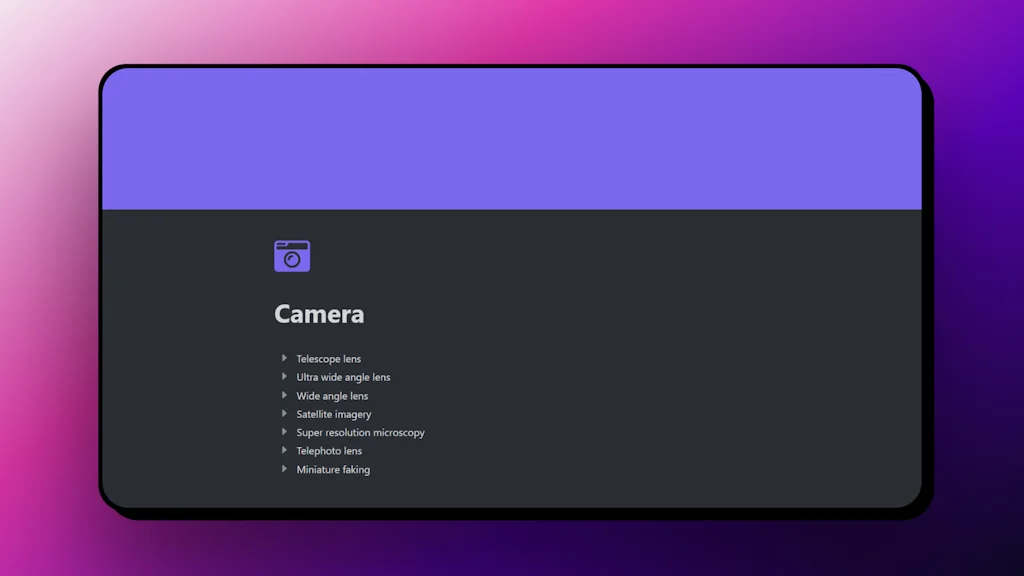The image size is (1024, 576).
Task: Select the Wide angle lens entry text
Action: [332, 396]
